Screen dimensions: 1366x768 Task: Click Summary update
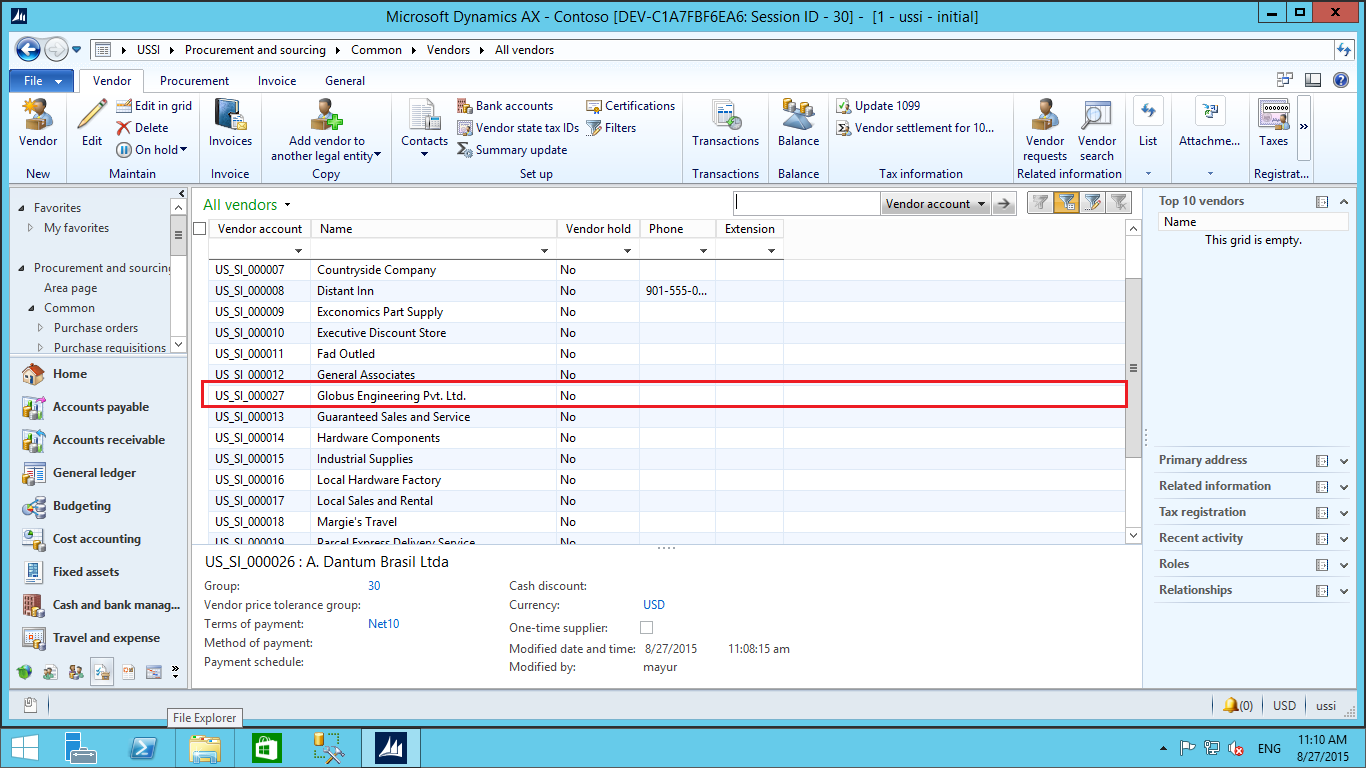click(512, 150)
